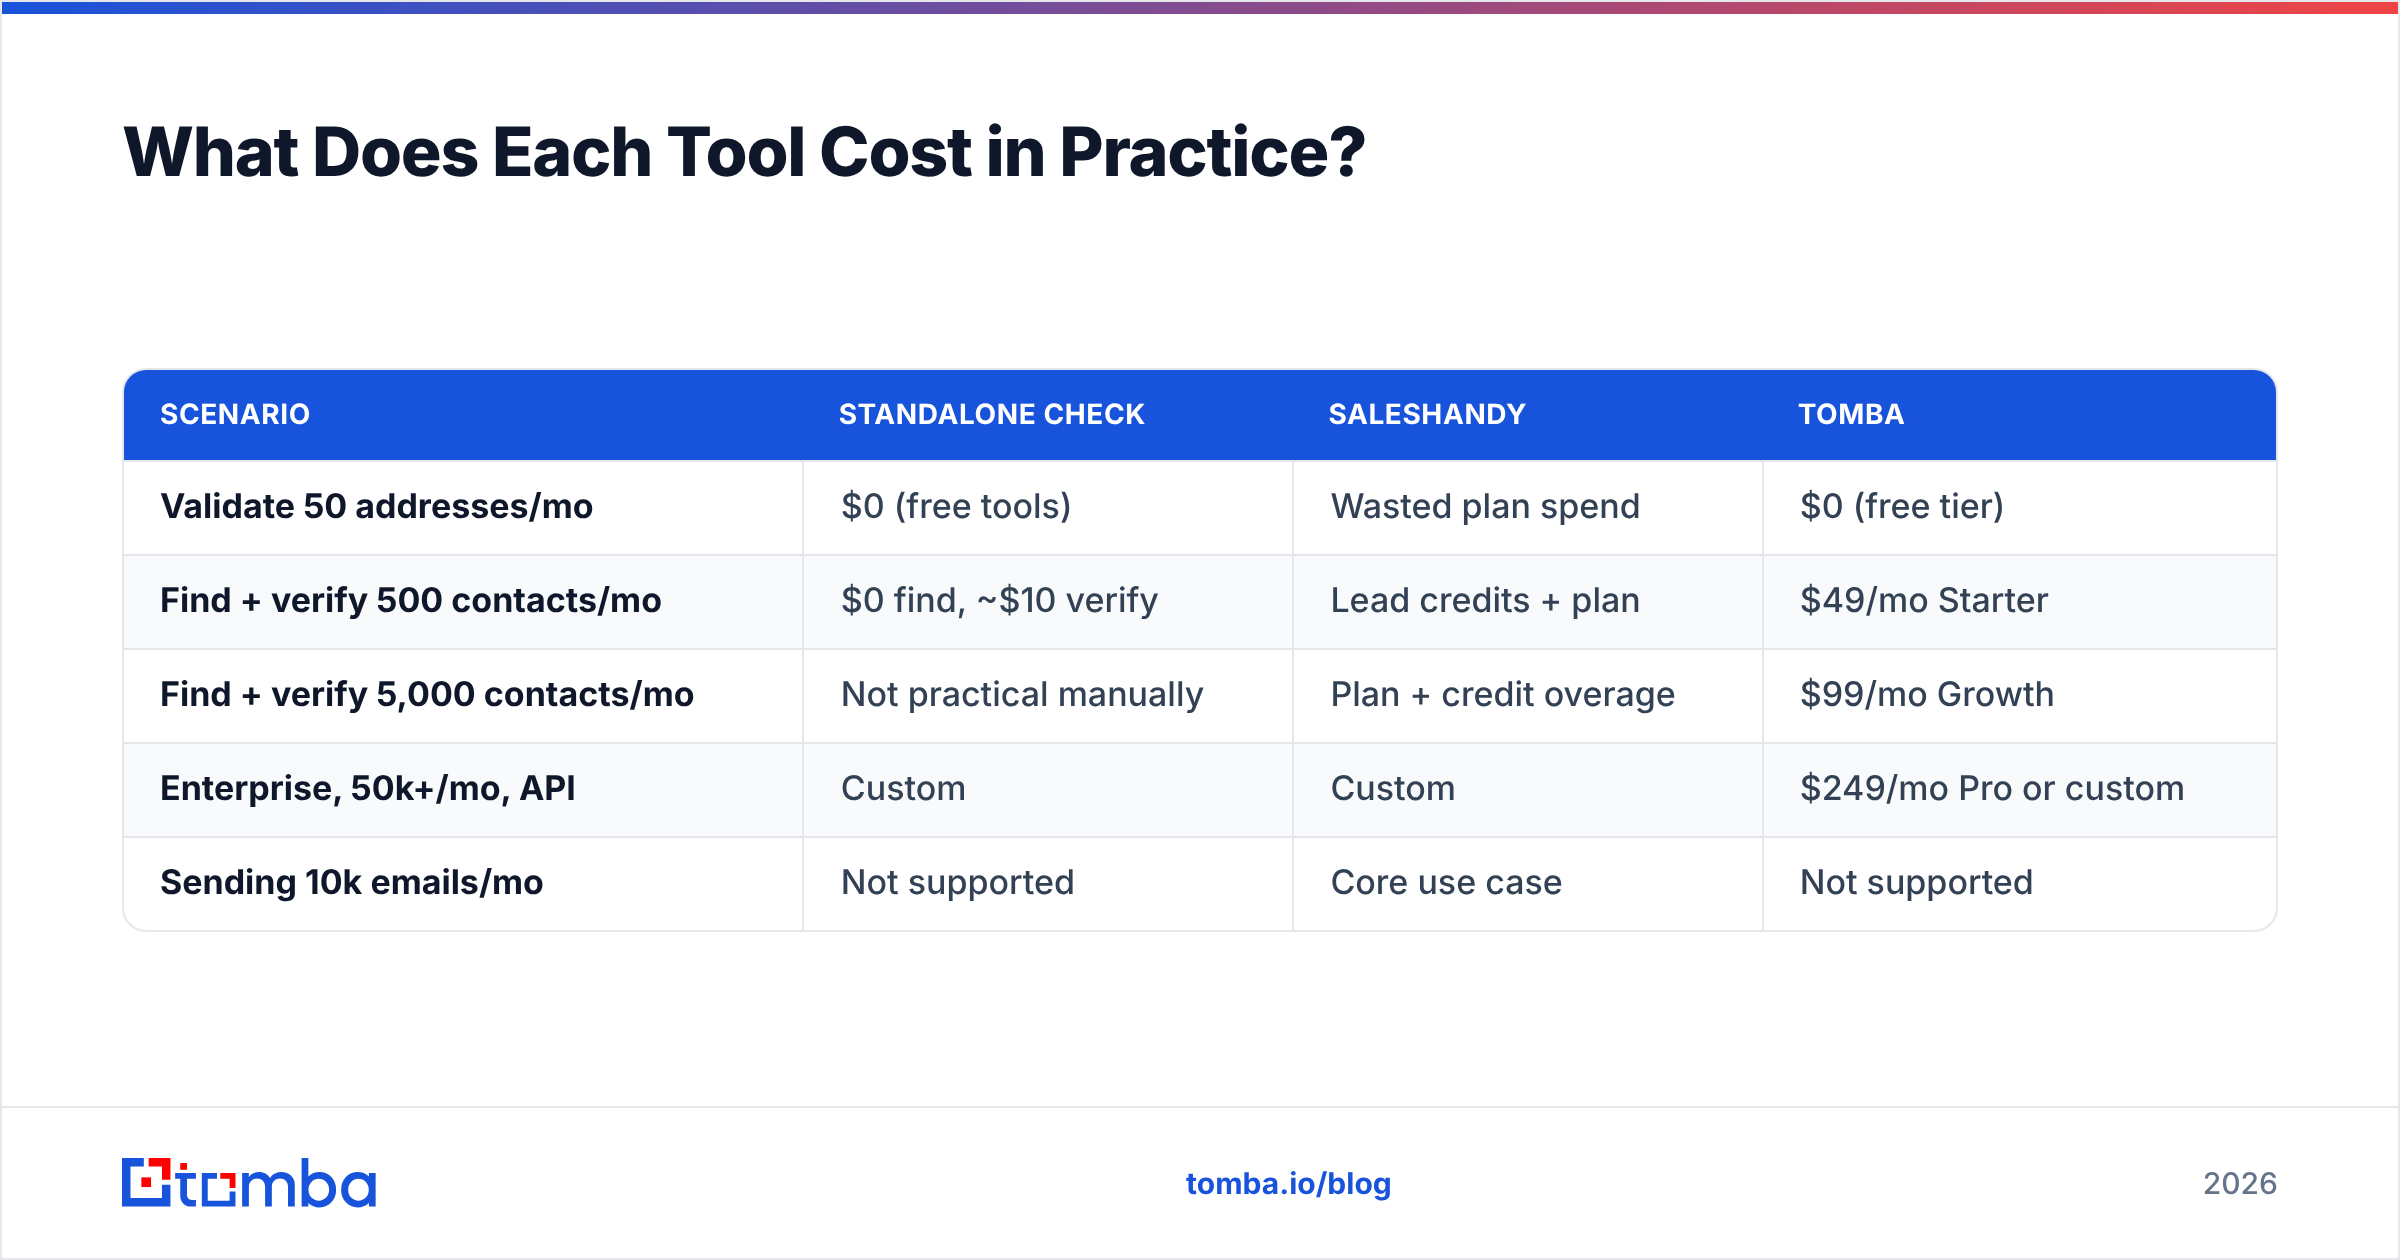Open the tomba.io/blog link
This screenshot has height=1260, width=2400.
tap(1288, 1184)
